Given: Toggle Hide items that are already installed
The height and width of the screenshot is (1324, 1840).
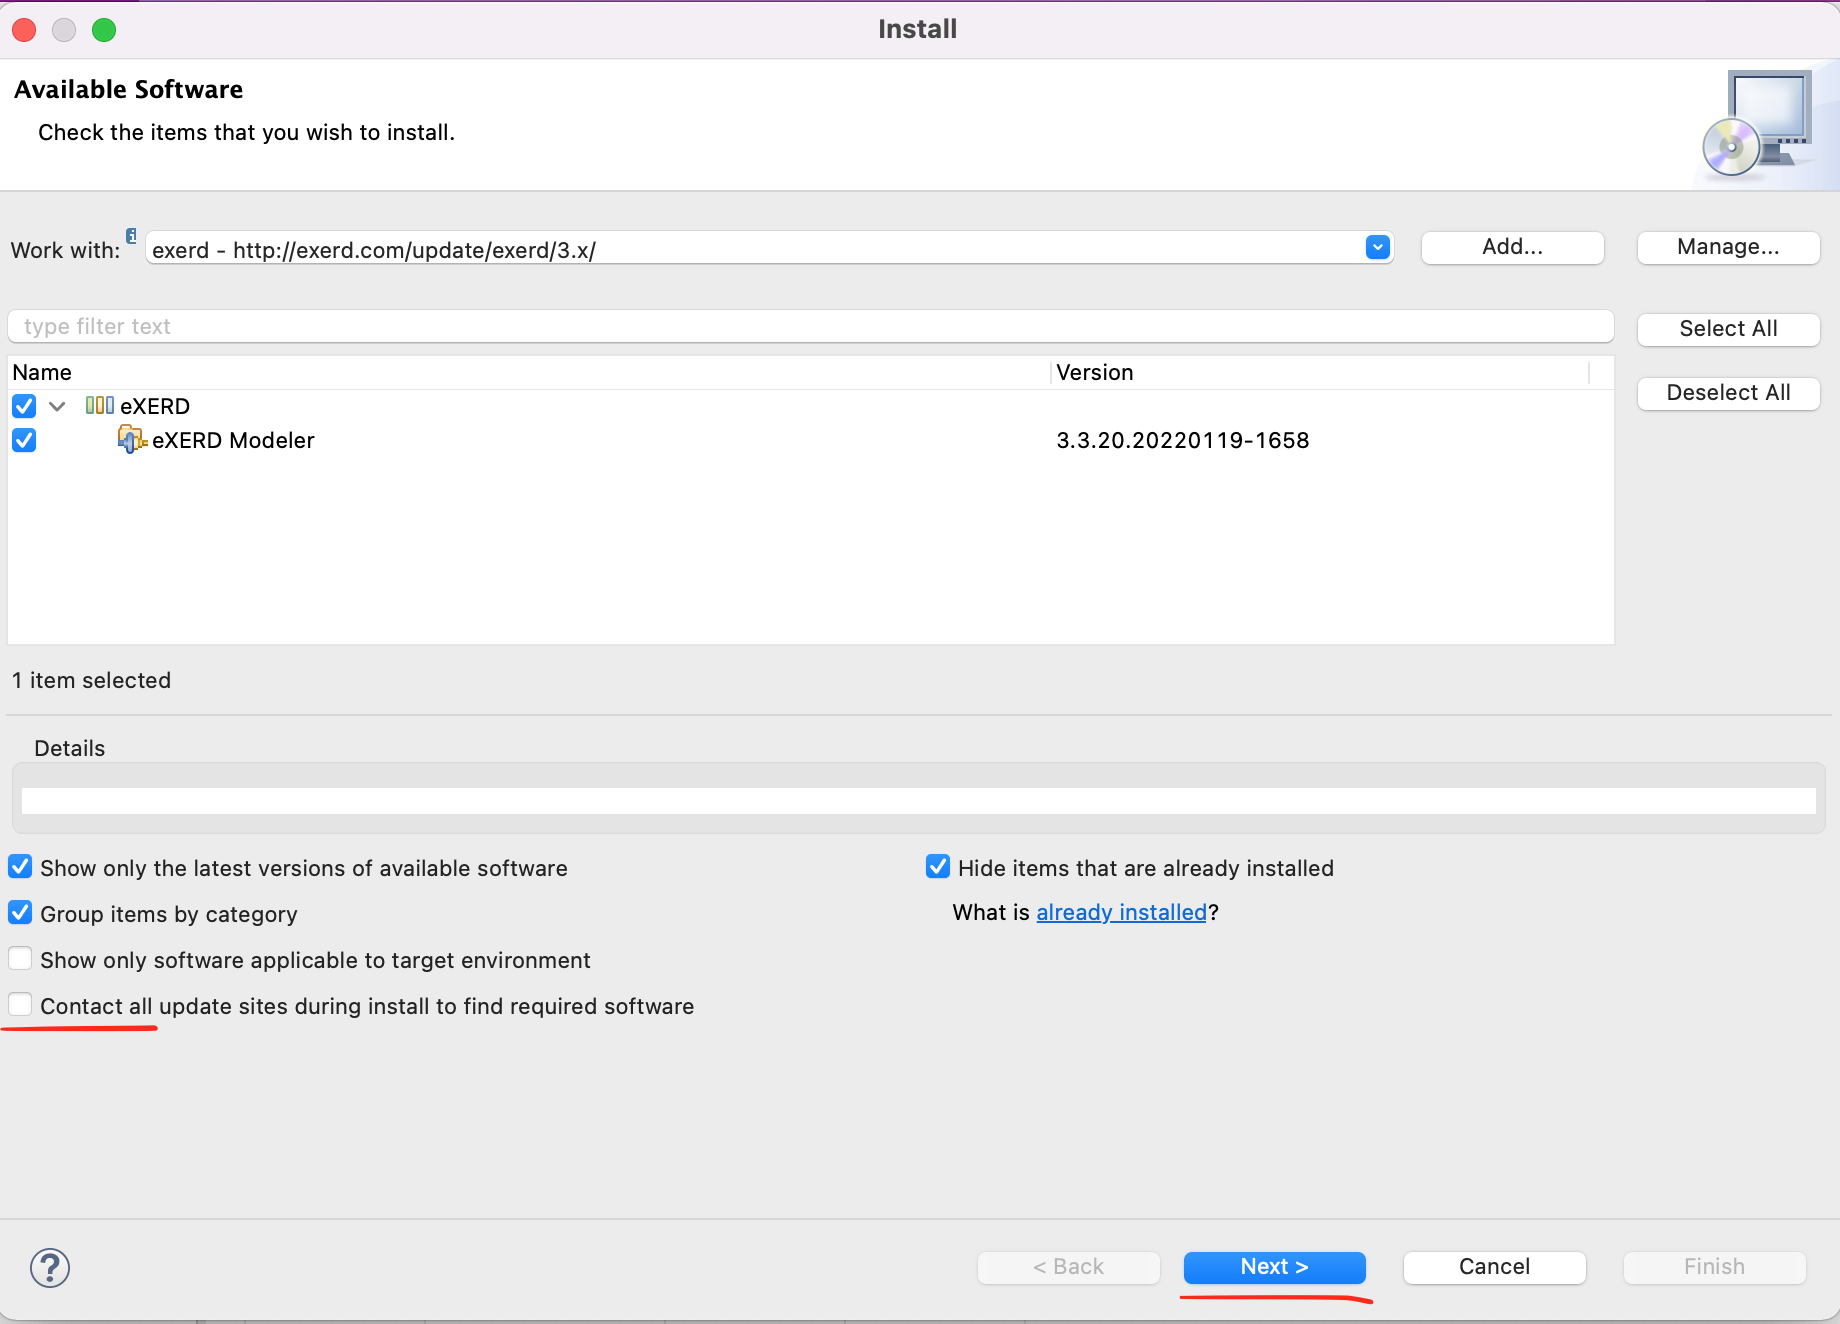Looking at the screenshot, I should click(938, 866).
